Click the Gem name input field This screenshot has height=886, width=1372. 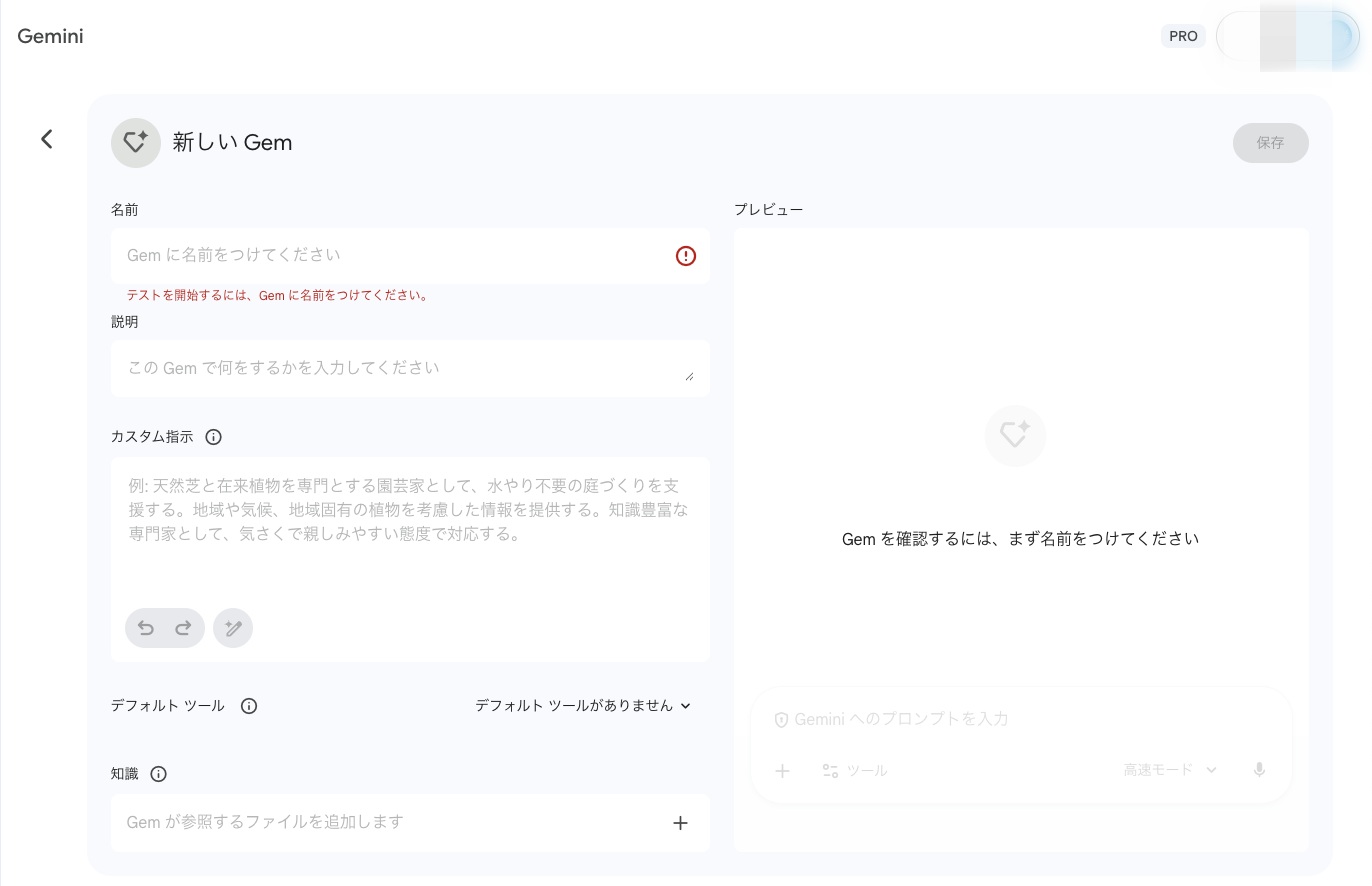coord(390,255)
